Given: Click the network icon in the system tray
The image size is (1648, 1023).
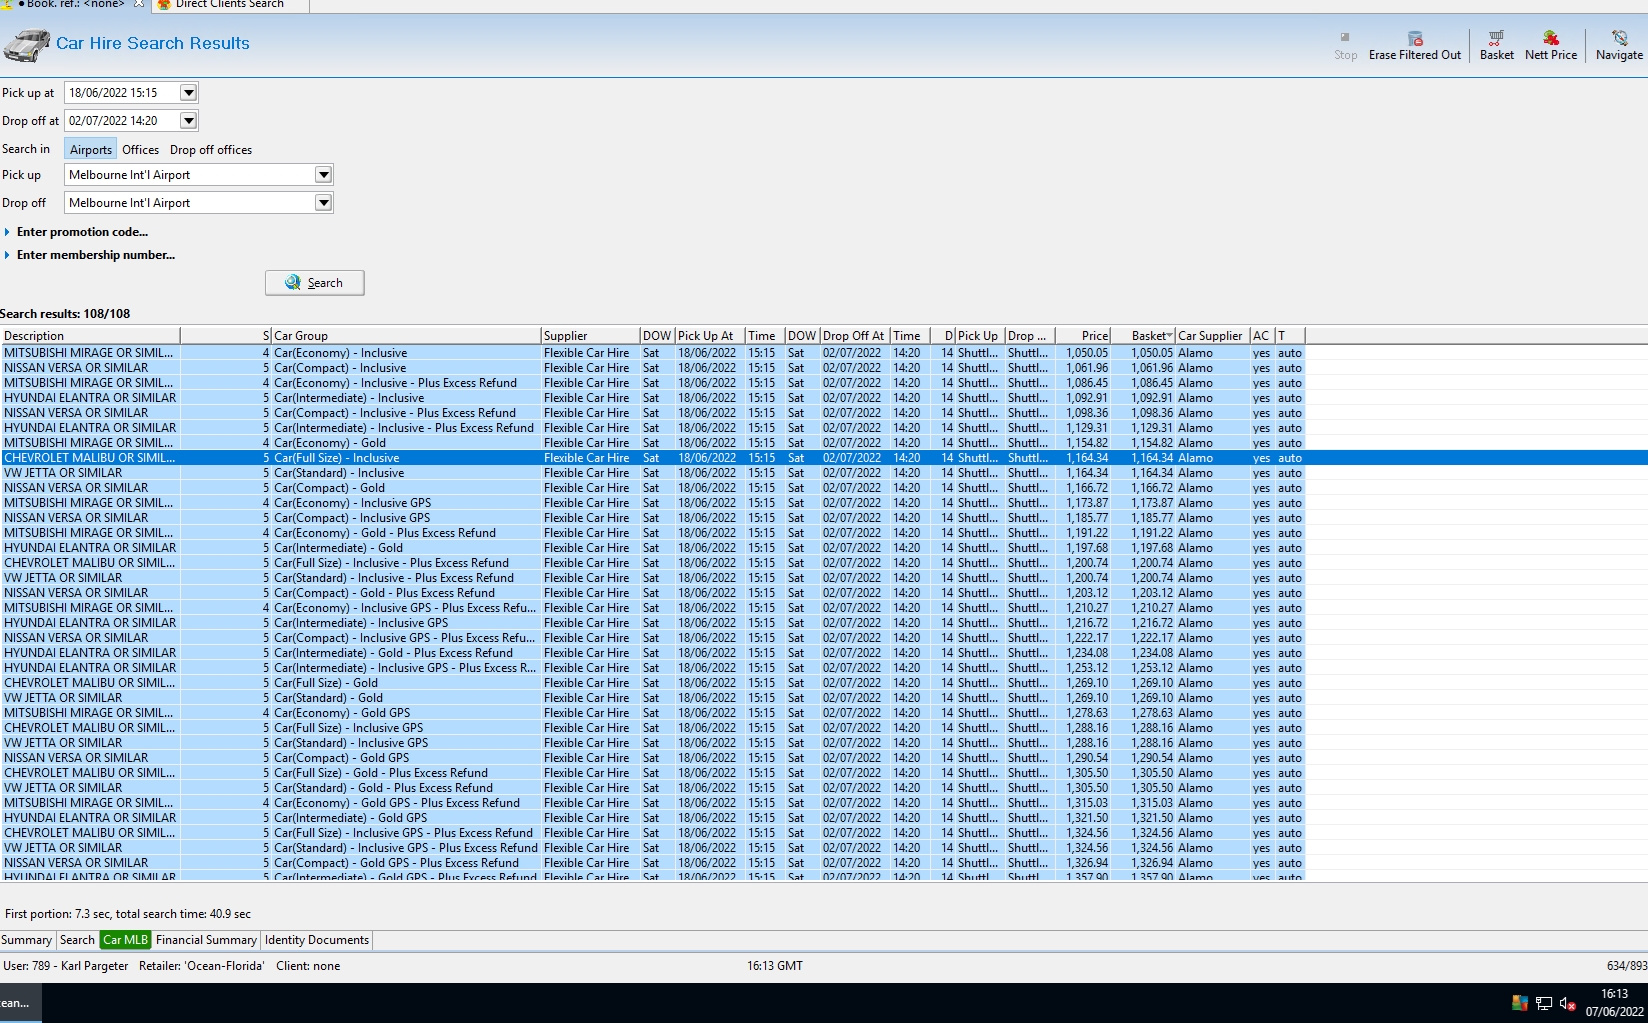Looking at the screenshot, I should [1544, 1003].
